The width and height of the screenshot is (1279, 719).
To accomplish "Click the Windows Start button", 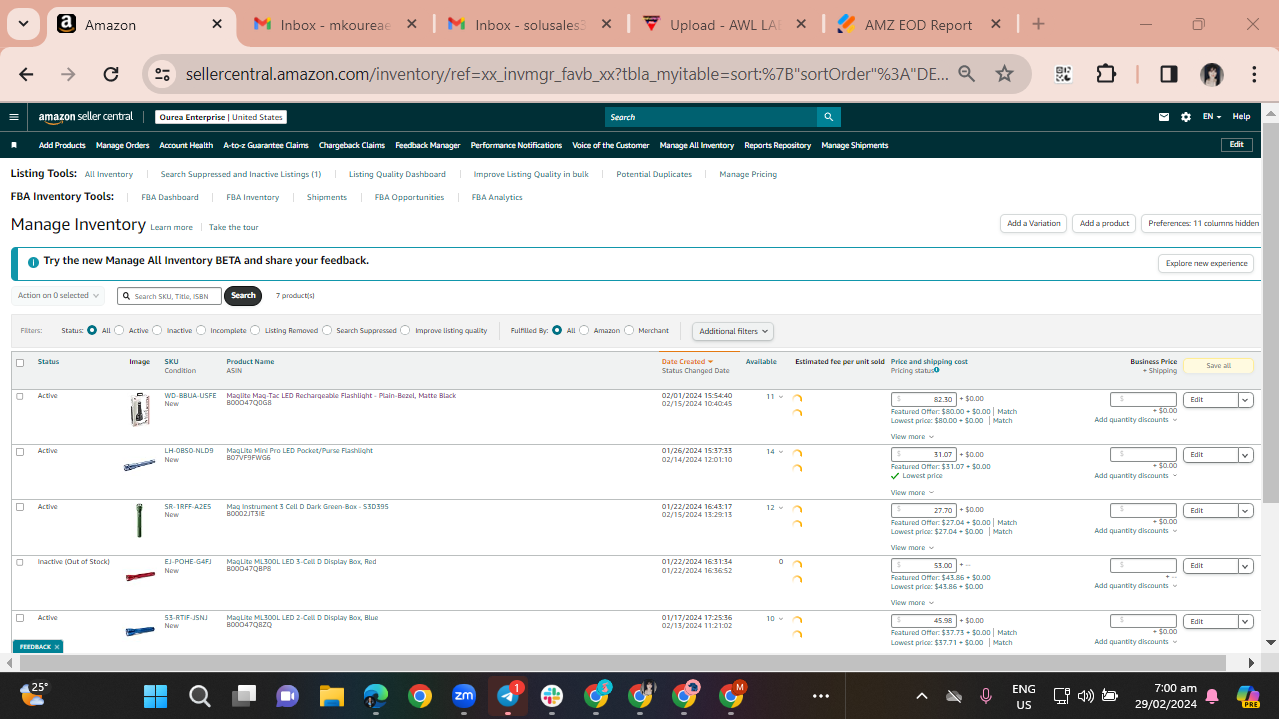I will (x=155, y=695).
